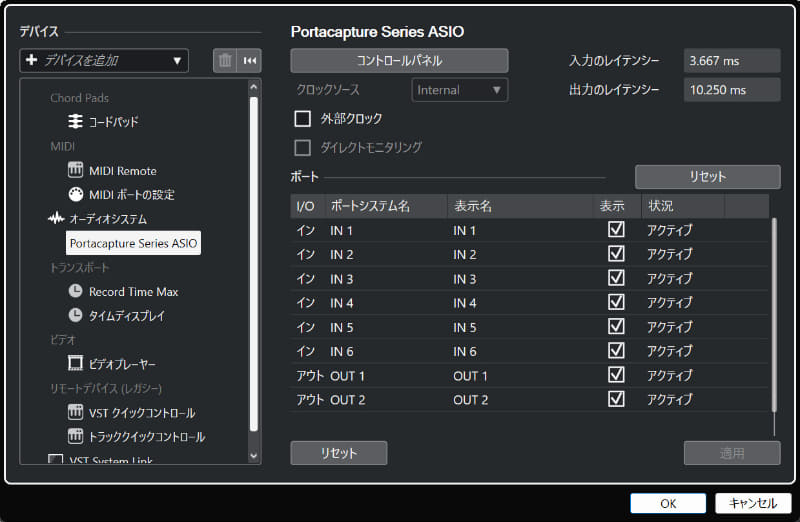The width and height of the screenshot is (800, 522).
Task: Uncheck the 表示 box for IN 3
Action: pos(616,278)
